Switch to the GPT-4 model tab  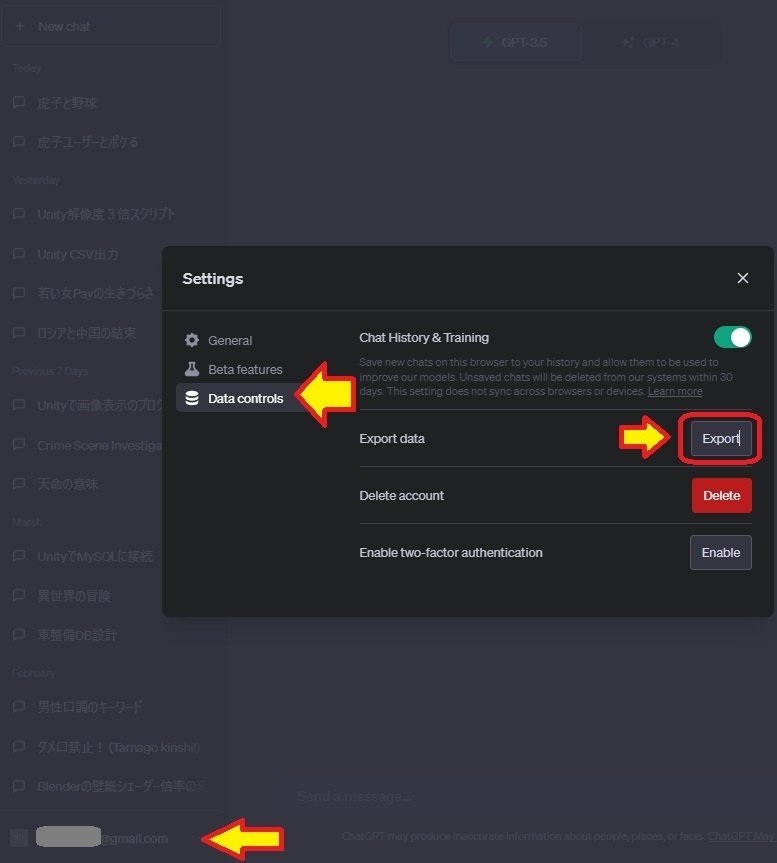[651, 42]
